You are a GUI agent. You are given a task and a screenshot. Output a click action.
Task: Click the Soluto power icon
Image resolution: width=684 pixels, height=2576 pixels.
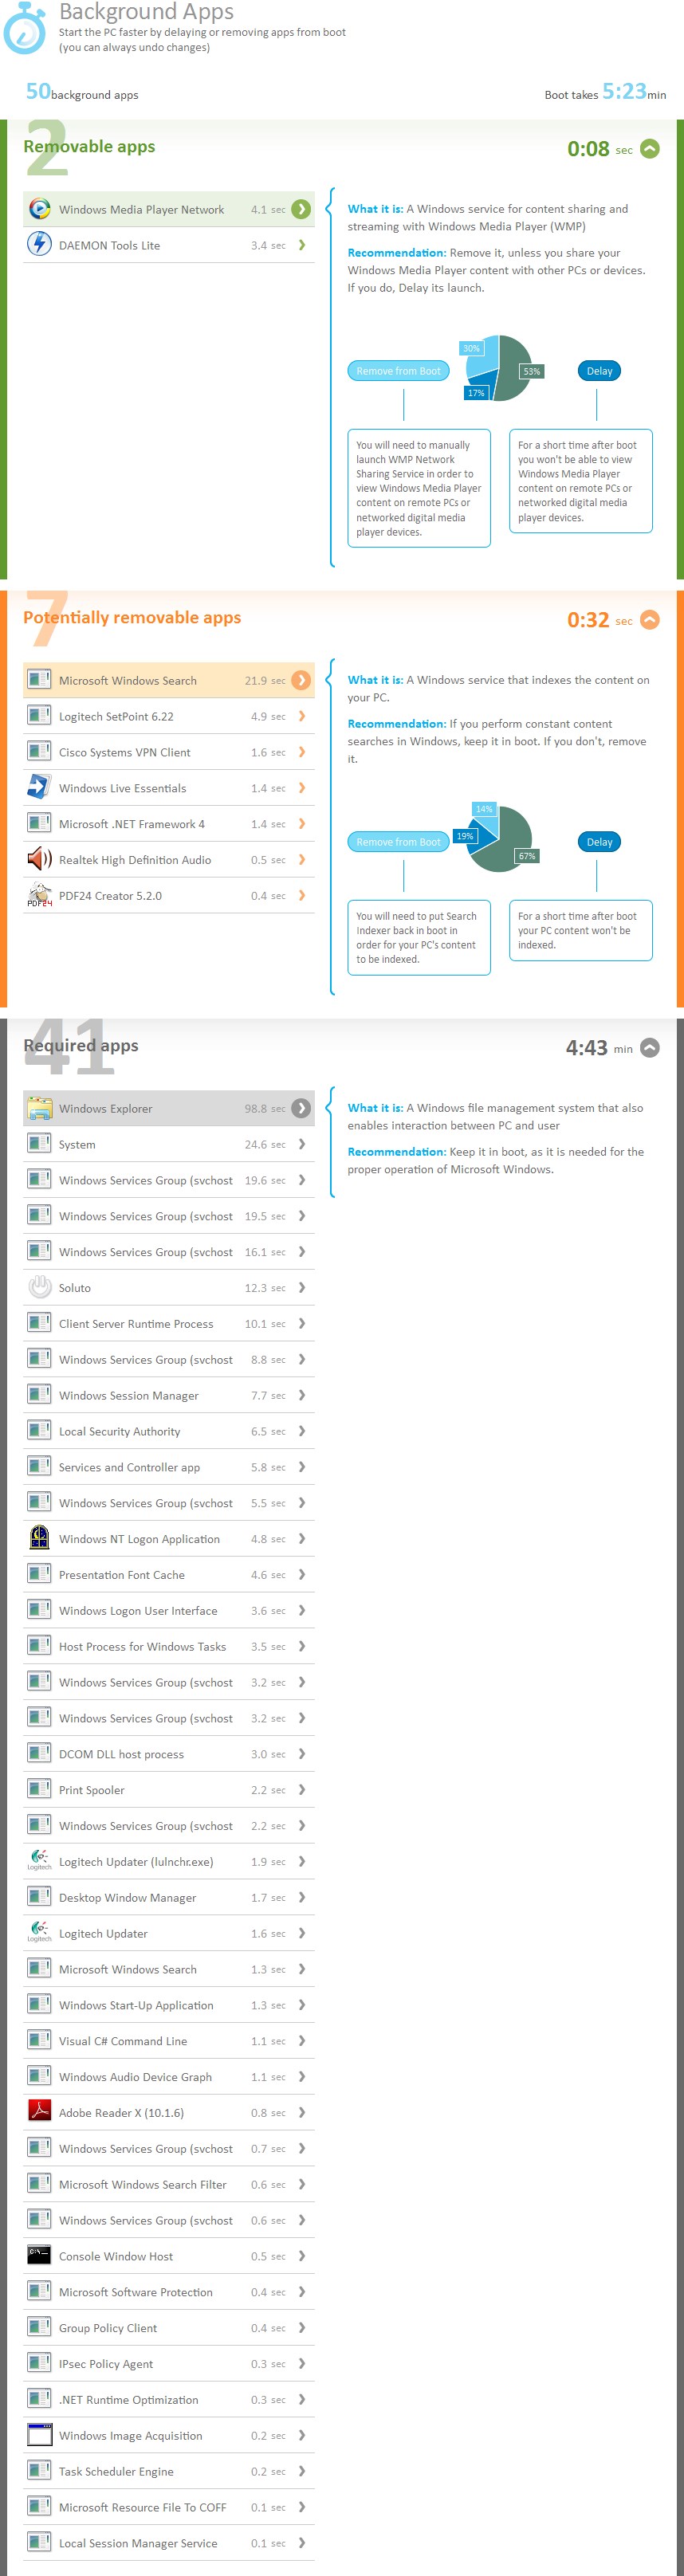pos(39,1287)
